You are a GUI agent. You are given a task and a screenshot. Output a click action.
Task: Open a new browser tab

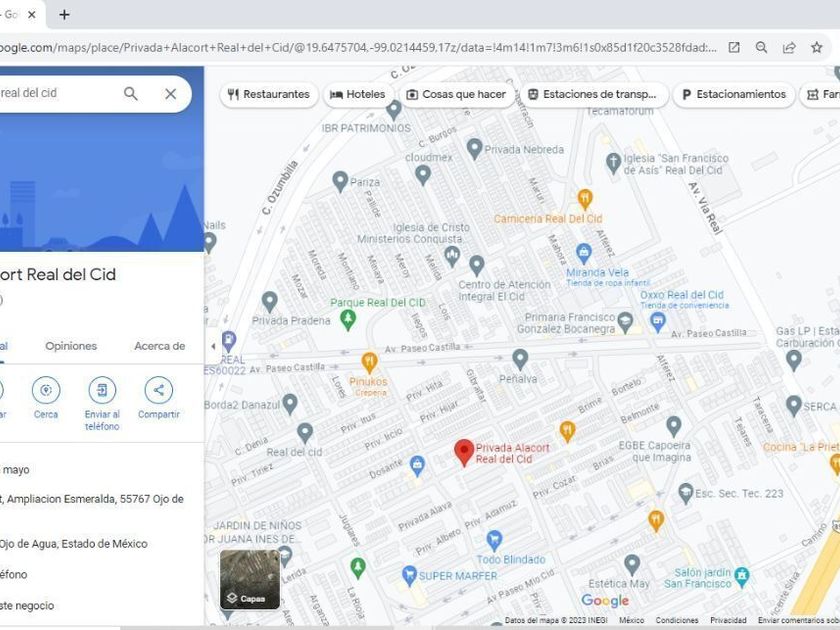[65, 15]
